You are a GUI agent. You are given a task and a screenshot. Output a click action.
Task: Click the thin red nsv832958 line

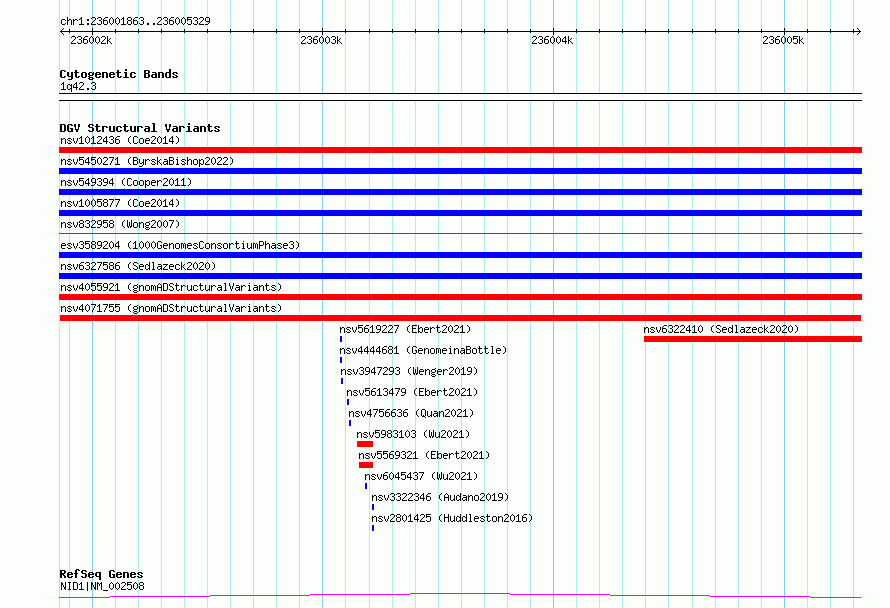pyautogui.click(x=460, y=233)
